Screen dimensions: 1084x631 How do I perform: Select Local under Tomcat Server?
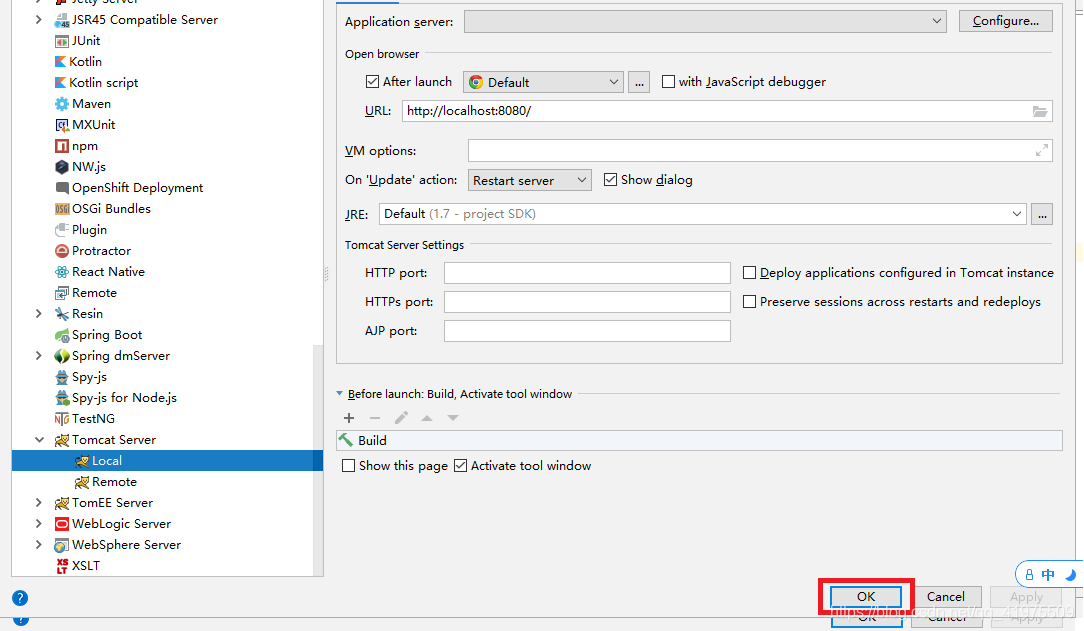(x=167, y=461)
